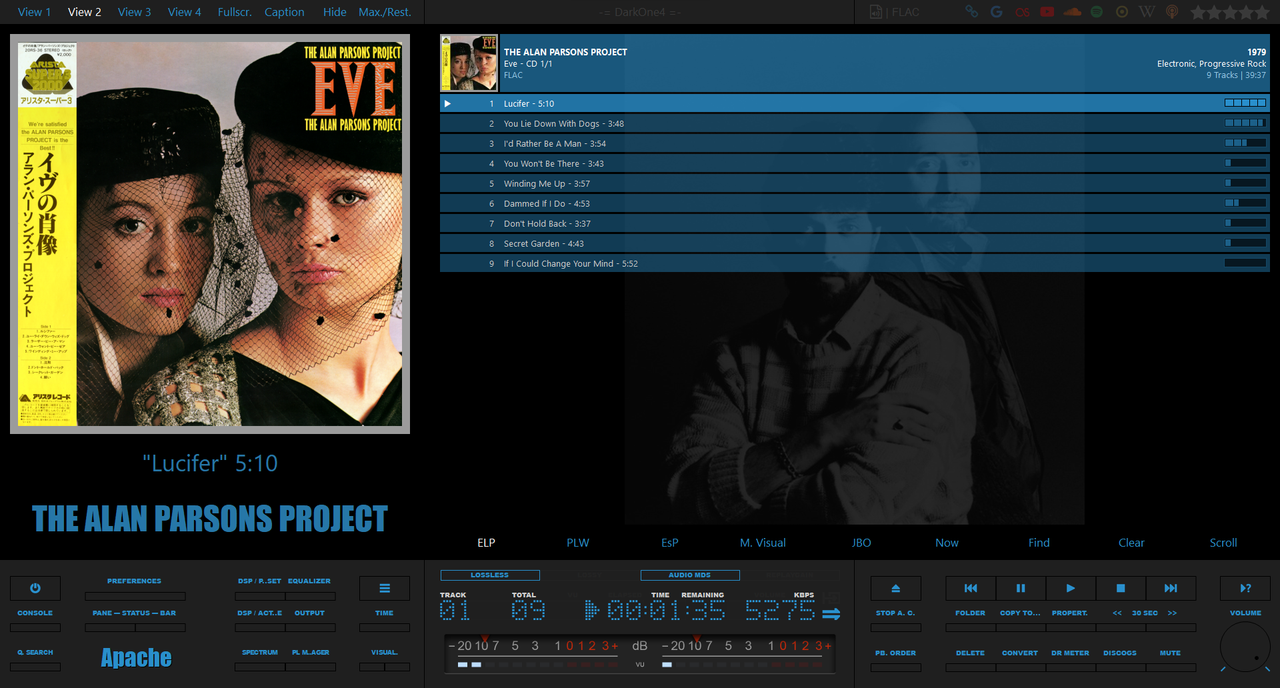Switch to View 4
Image resolution: width=1280 pixels, height=688 pixels.
(x=185, y=12)
